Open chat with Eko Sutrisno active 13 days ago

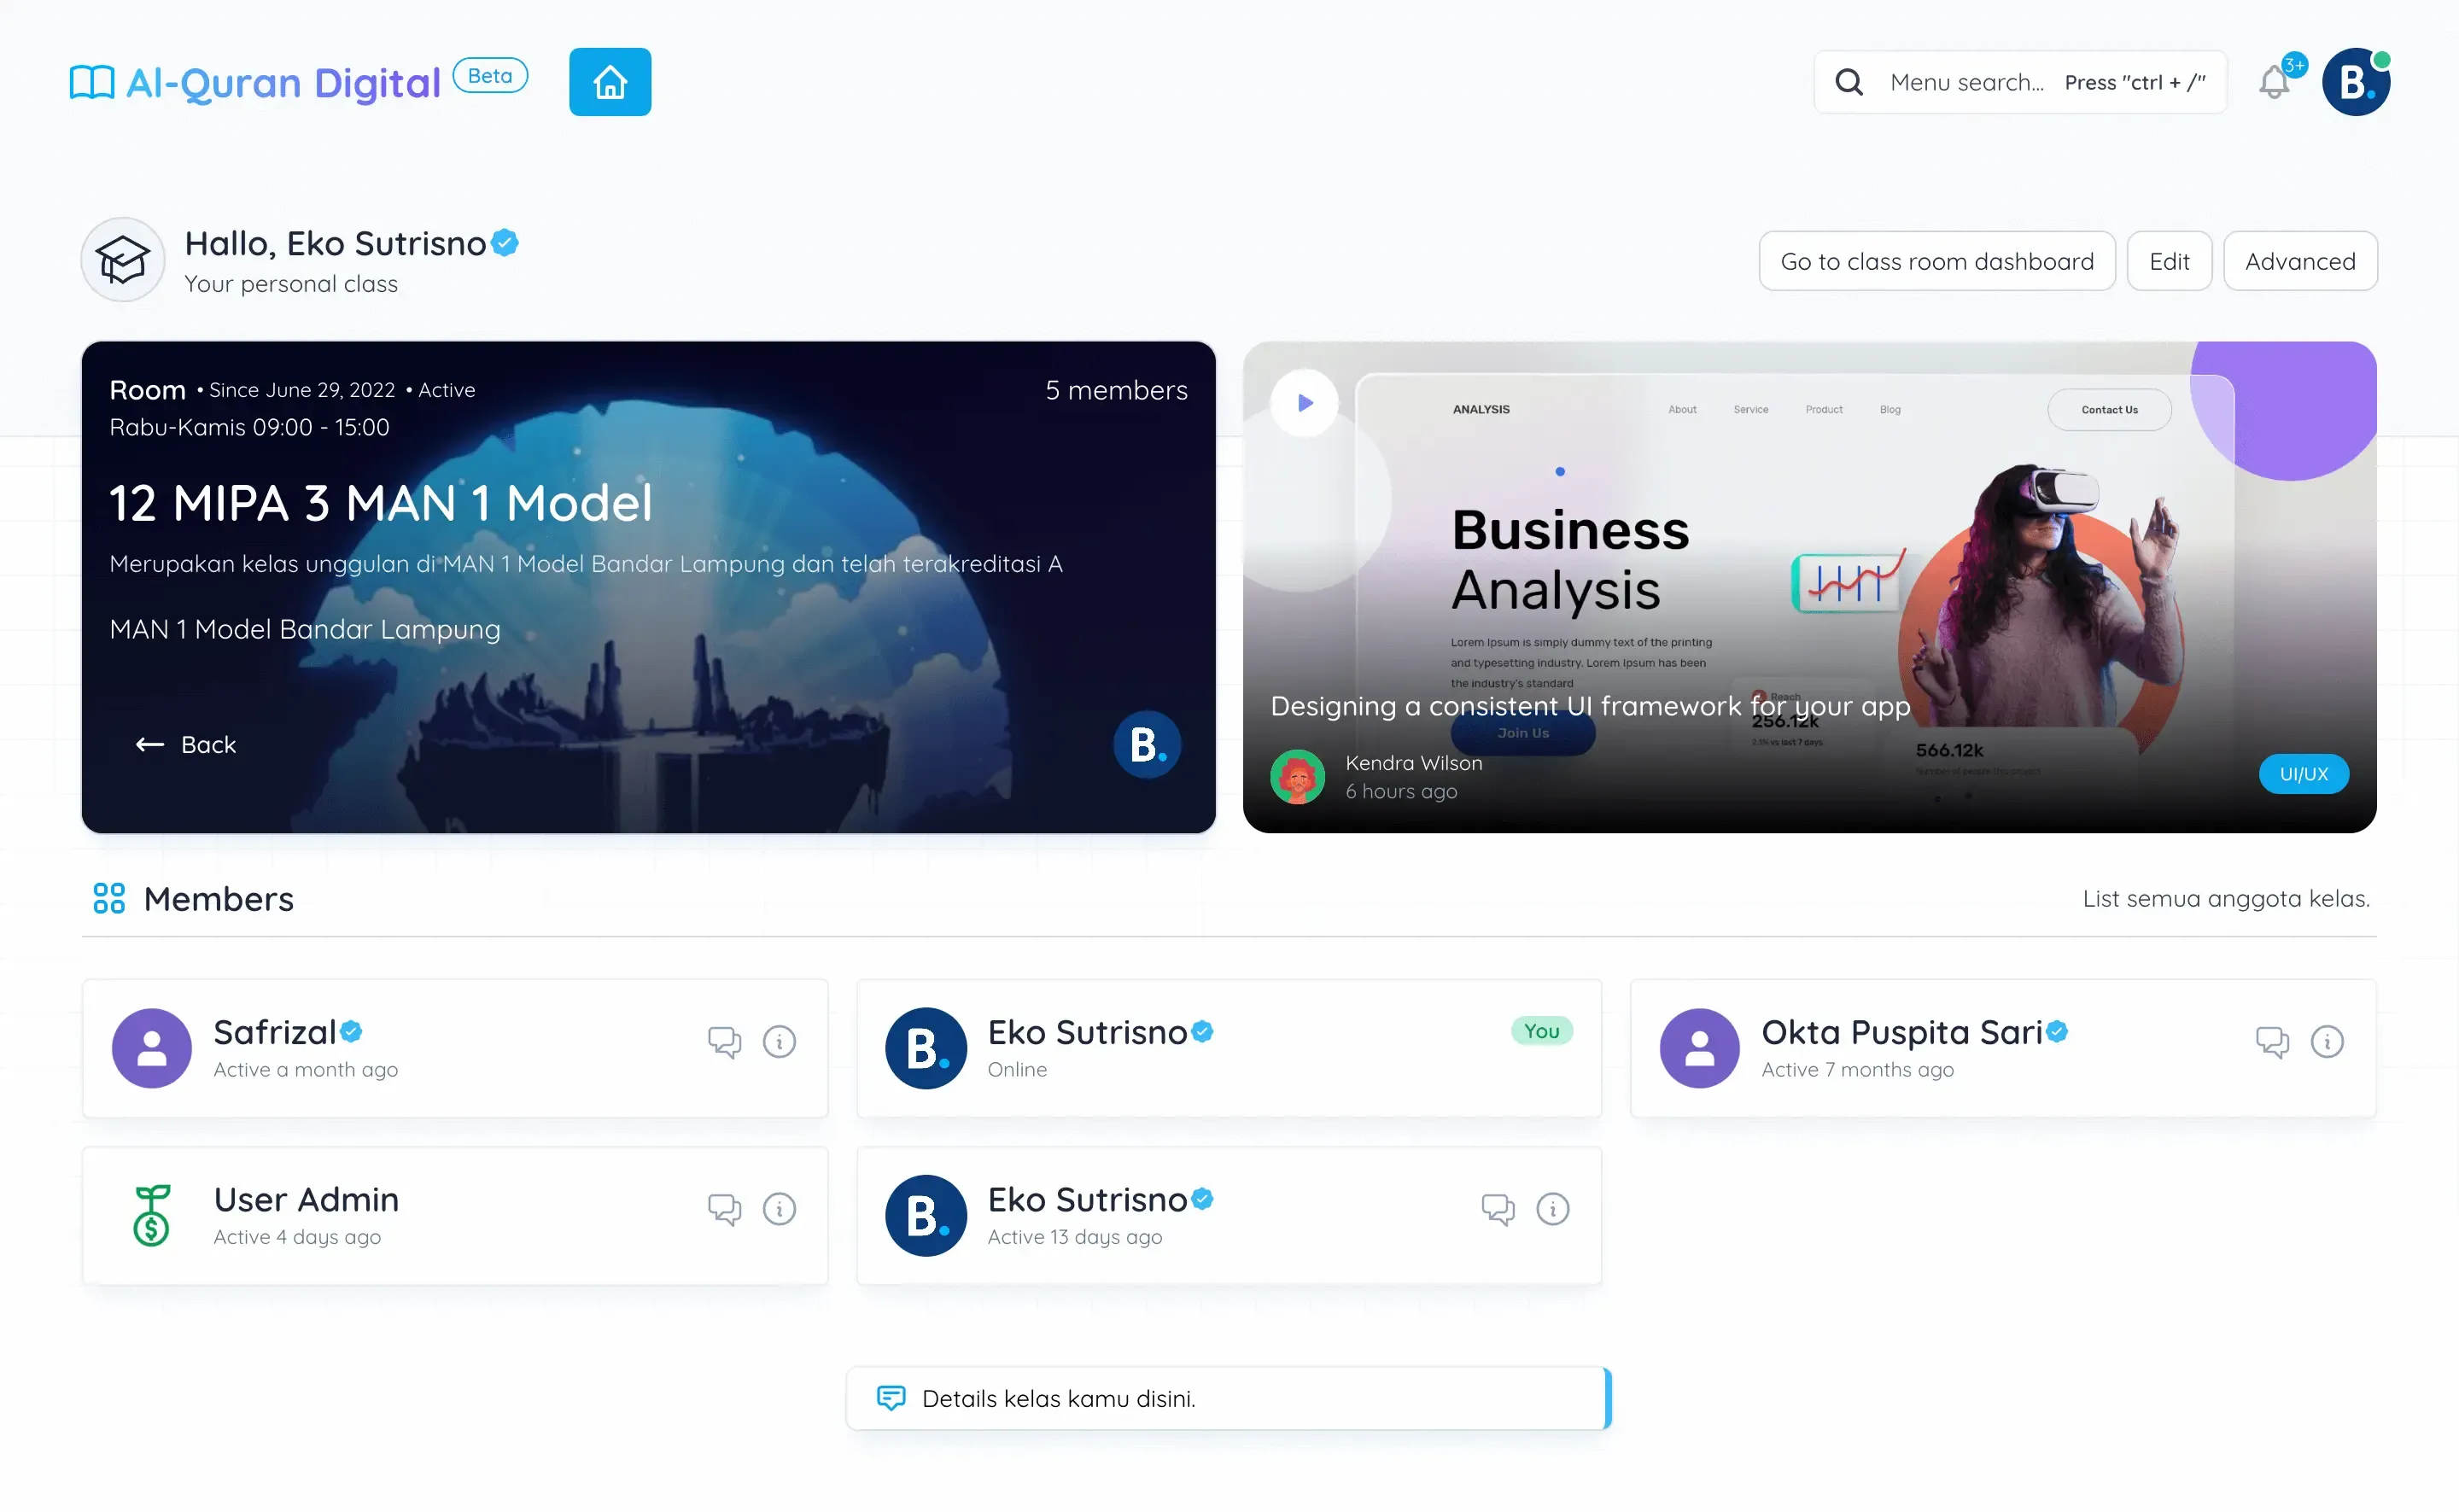pyautogui.click(x=1498, y=1209)
